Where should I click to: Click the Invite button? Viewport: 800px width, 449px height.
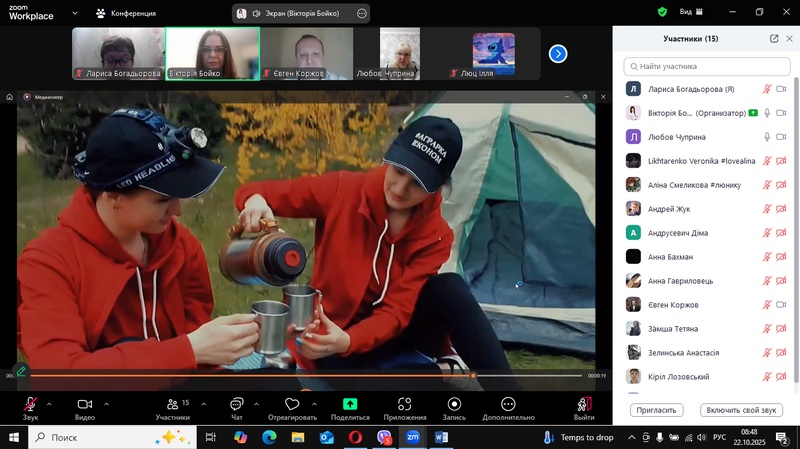click(655, 410)
